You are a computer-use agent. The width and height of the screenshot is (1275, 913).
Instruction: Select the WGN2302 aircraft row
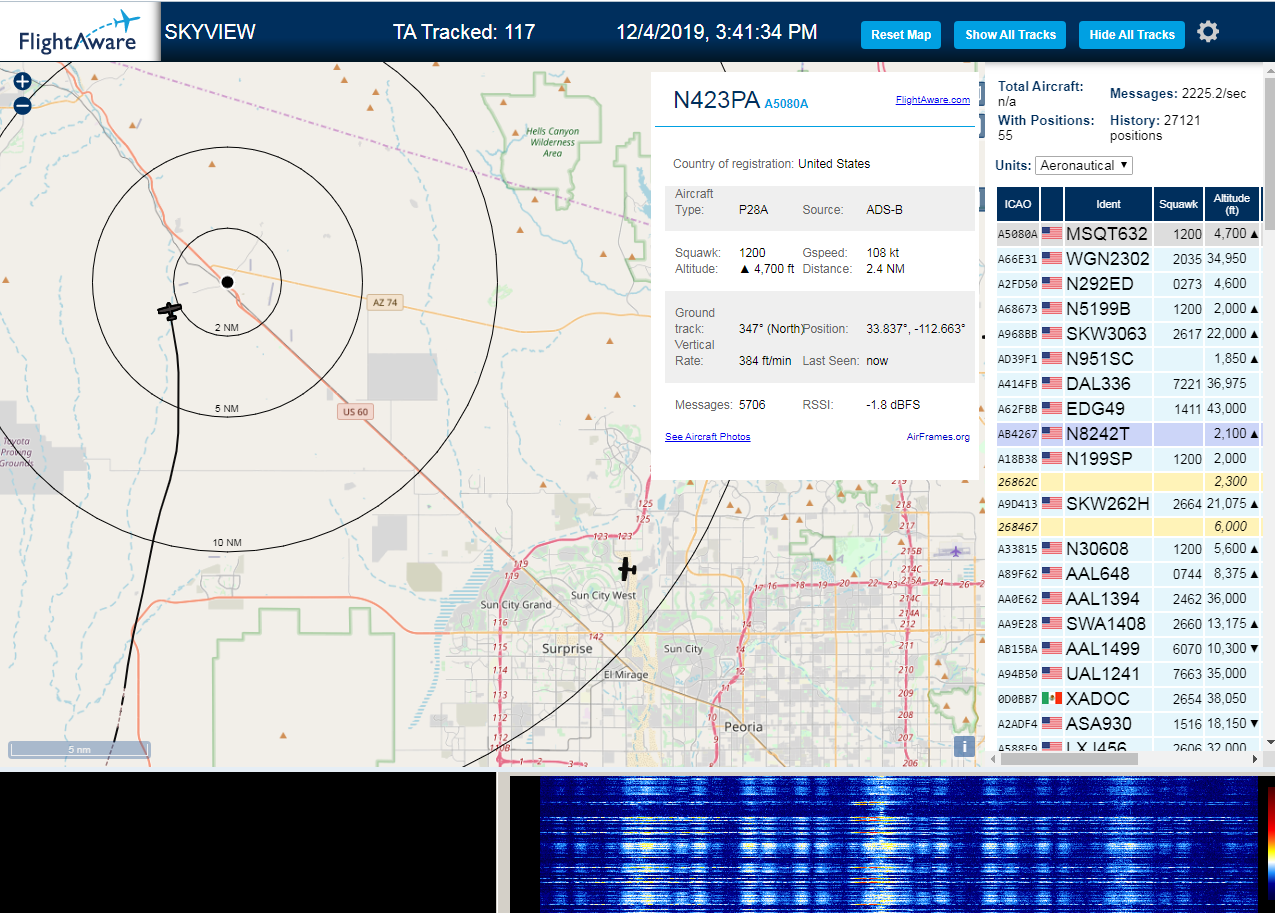(1128, 258)
